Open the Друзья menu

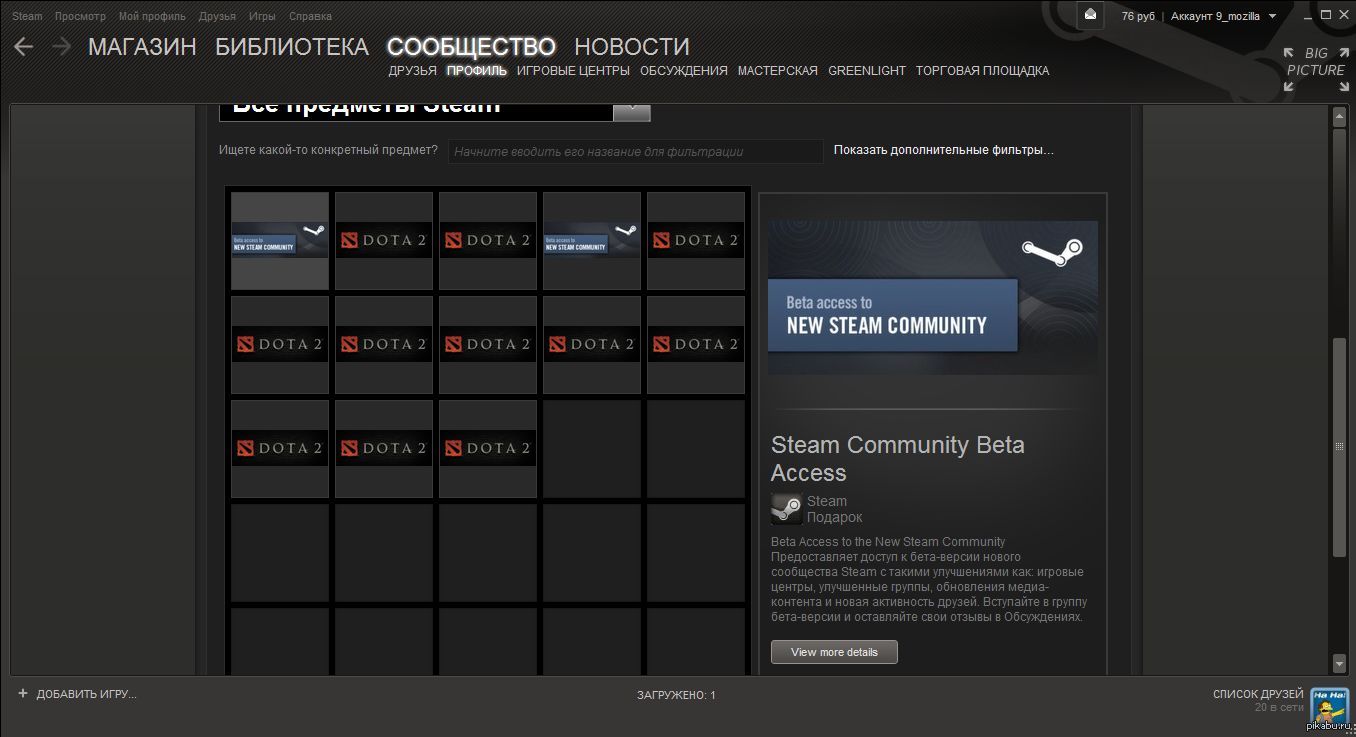[217, 16]
